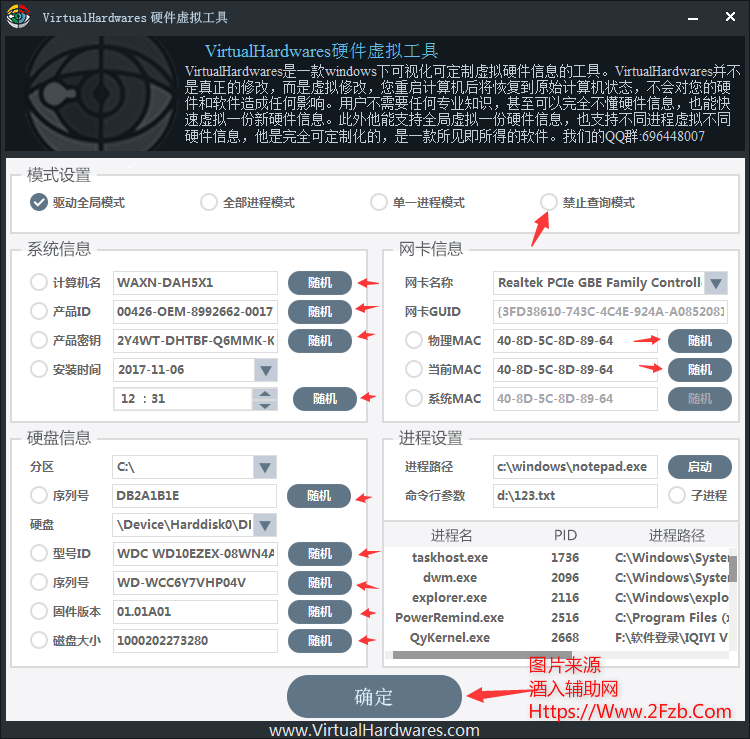Randomize the 磁盘大小 value
750x739 pixels.
(320, 641)
